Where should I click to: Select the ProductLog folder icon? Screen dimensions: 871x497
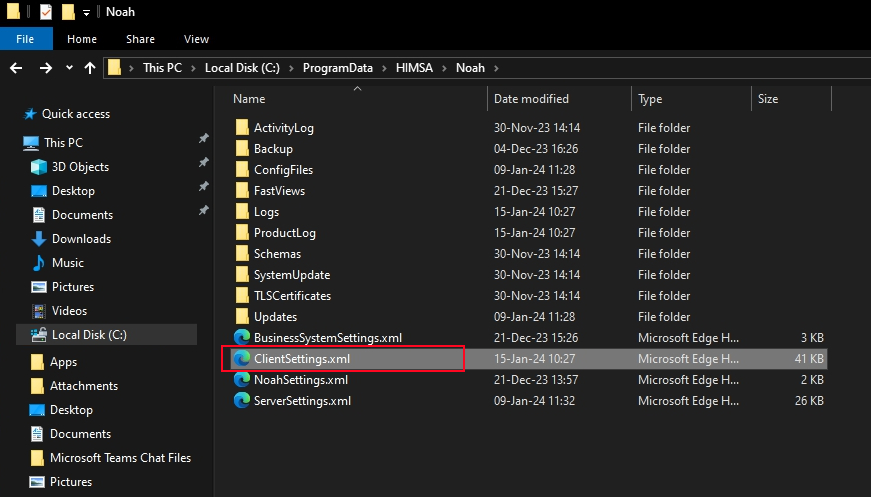click(242, 233)
